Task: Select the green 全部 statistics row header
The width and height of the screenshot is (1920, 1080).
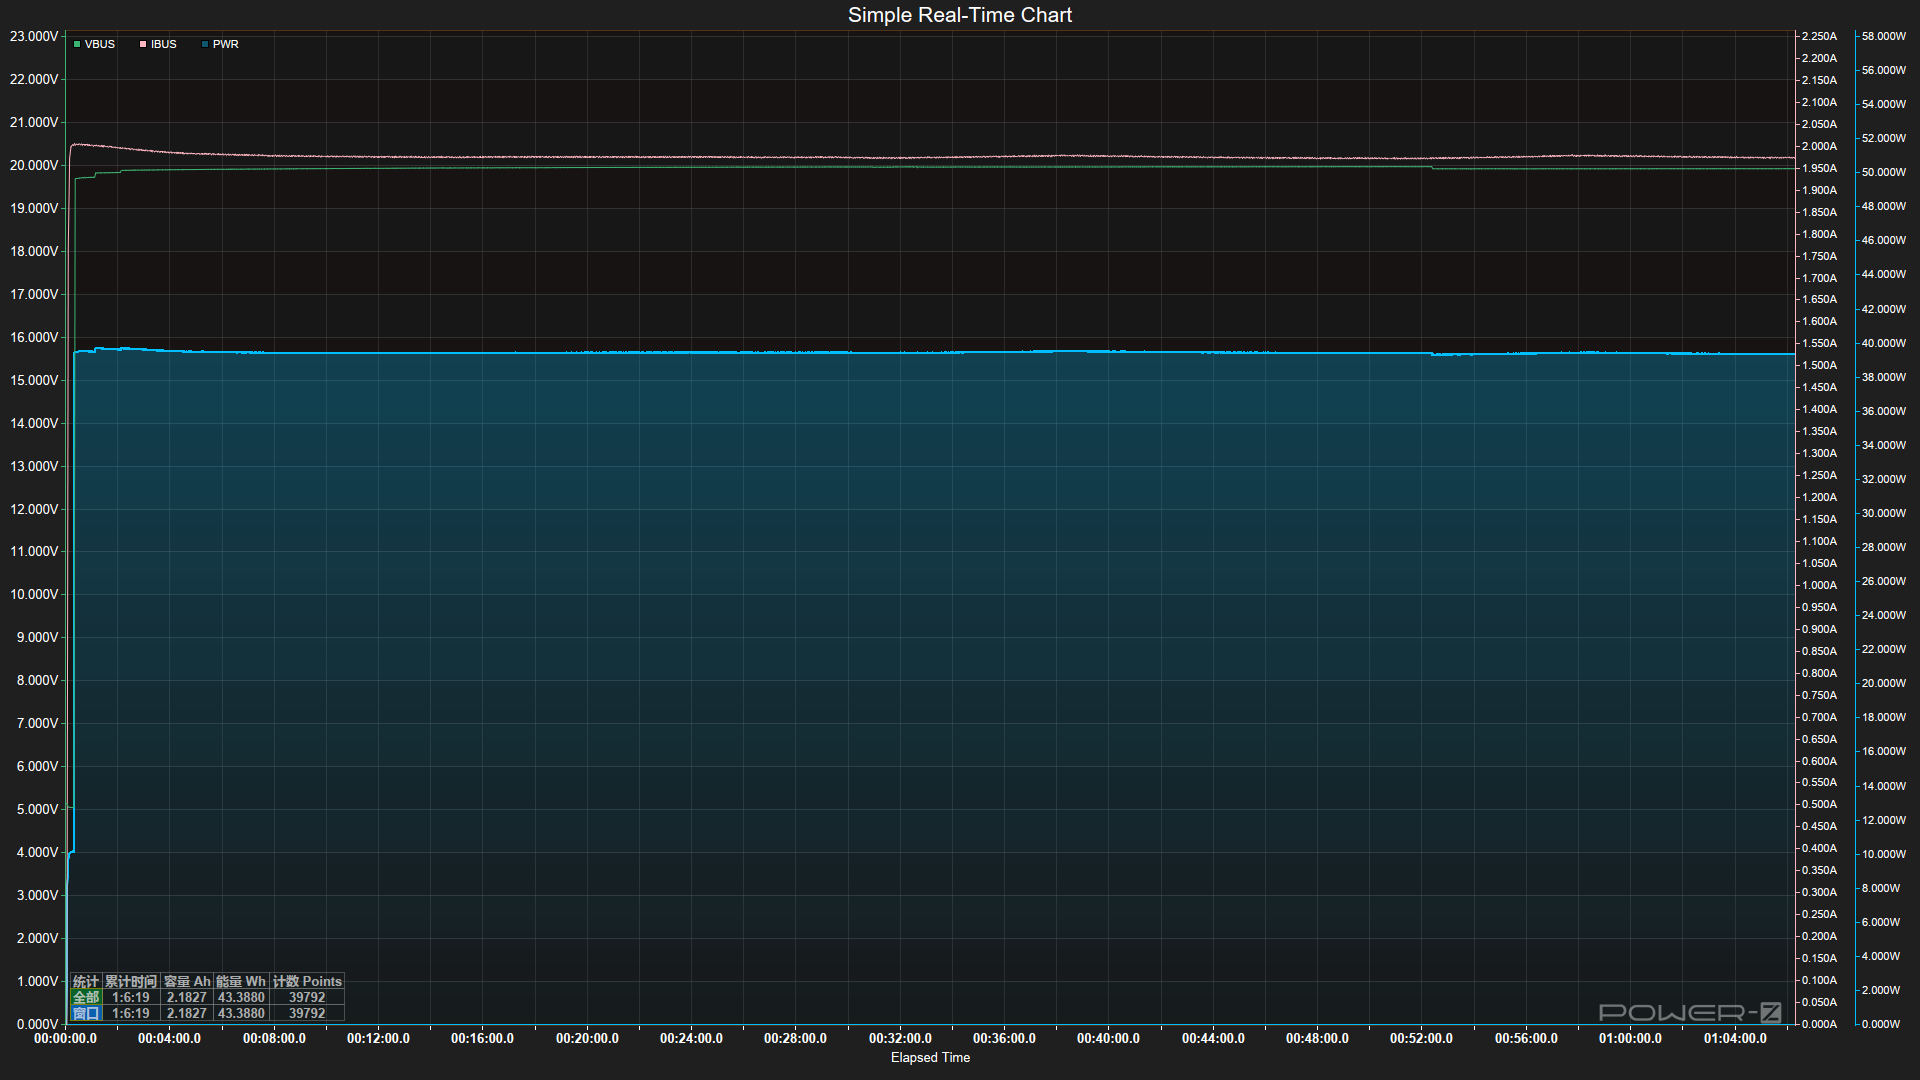Action: pos(86,997)
